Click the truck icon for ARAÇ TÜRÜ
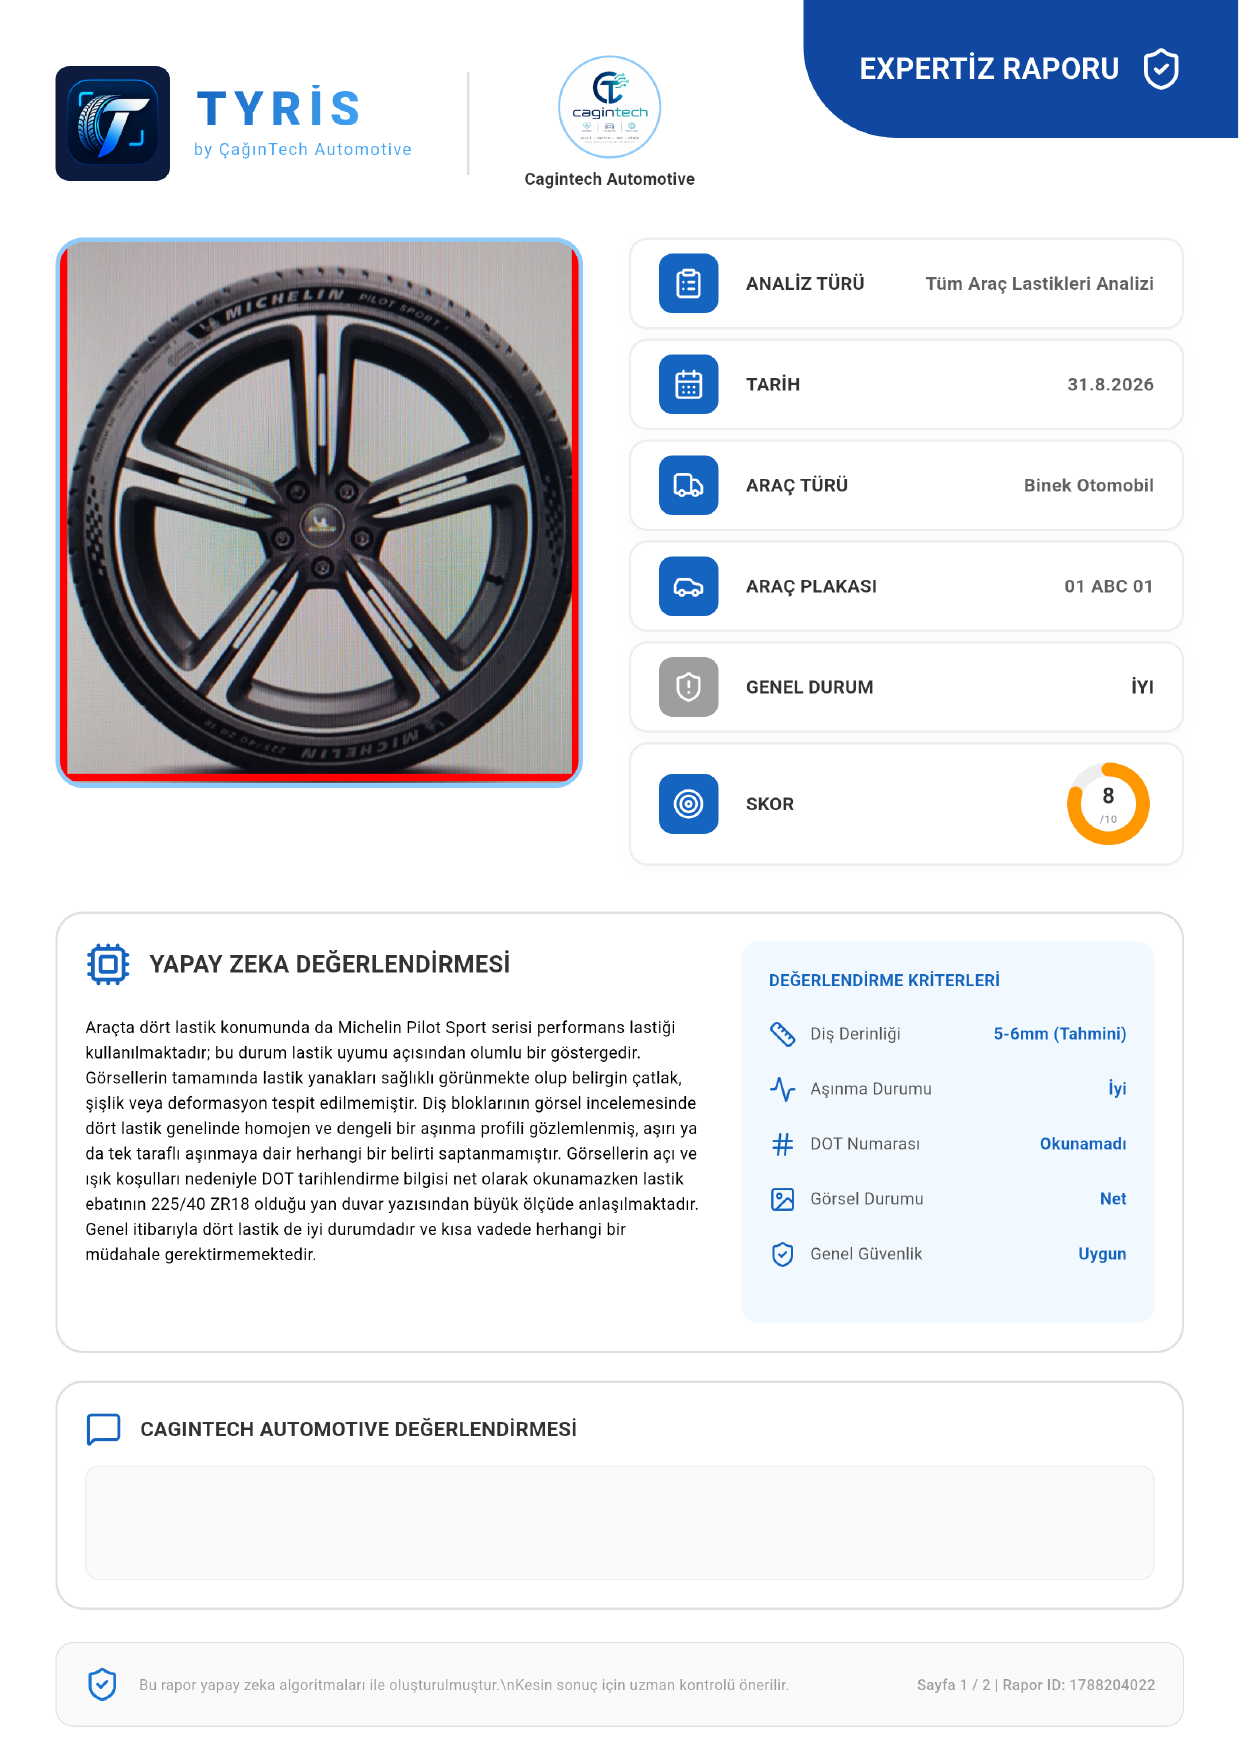This screenshot has width=1241, height=1754. click(x=689, y=485)
